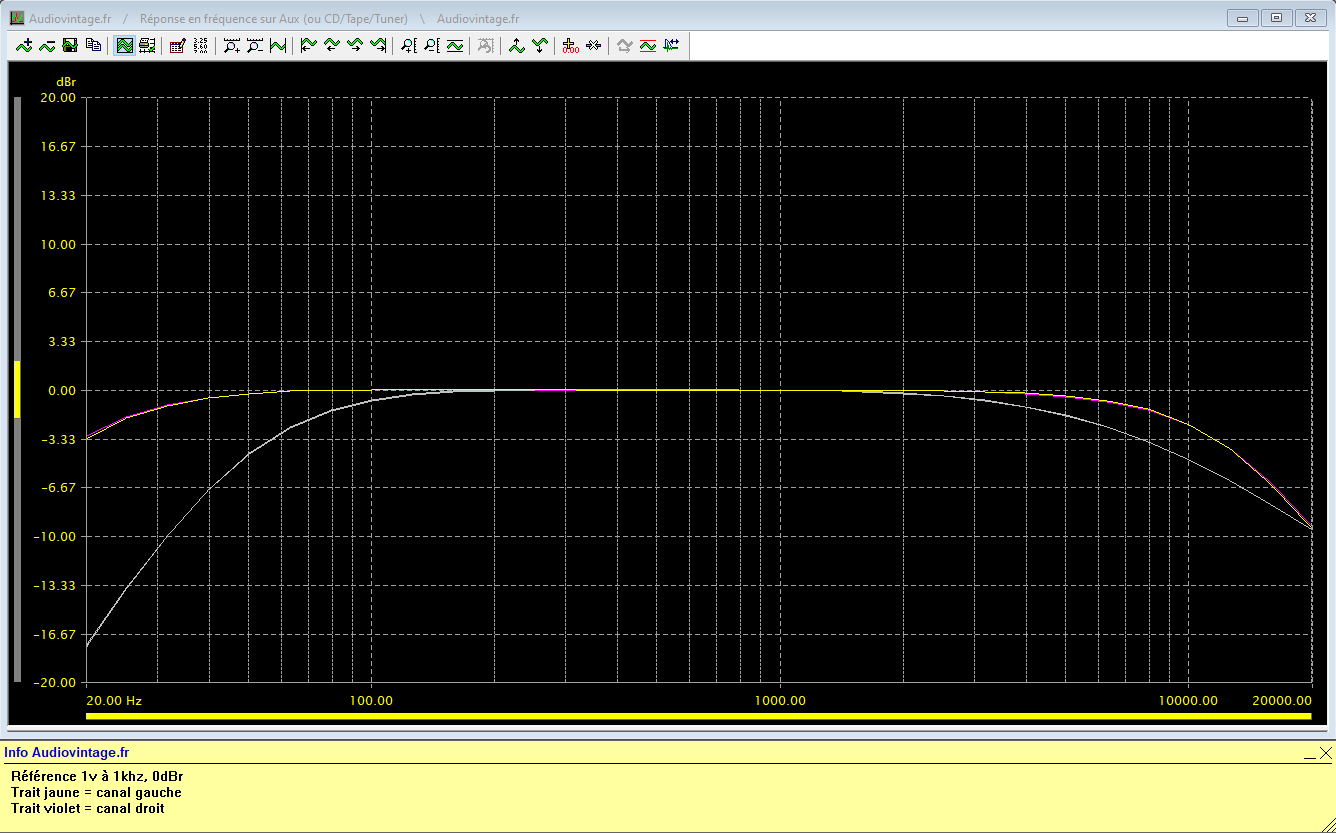Zoom in horizontally with magnifier plus icon
The width and height of the screenshot is (1336, 833).
[232, 45]
